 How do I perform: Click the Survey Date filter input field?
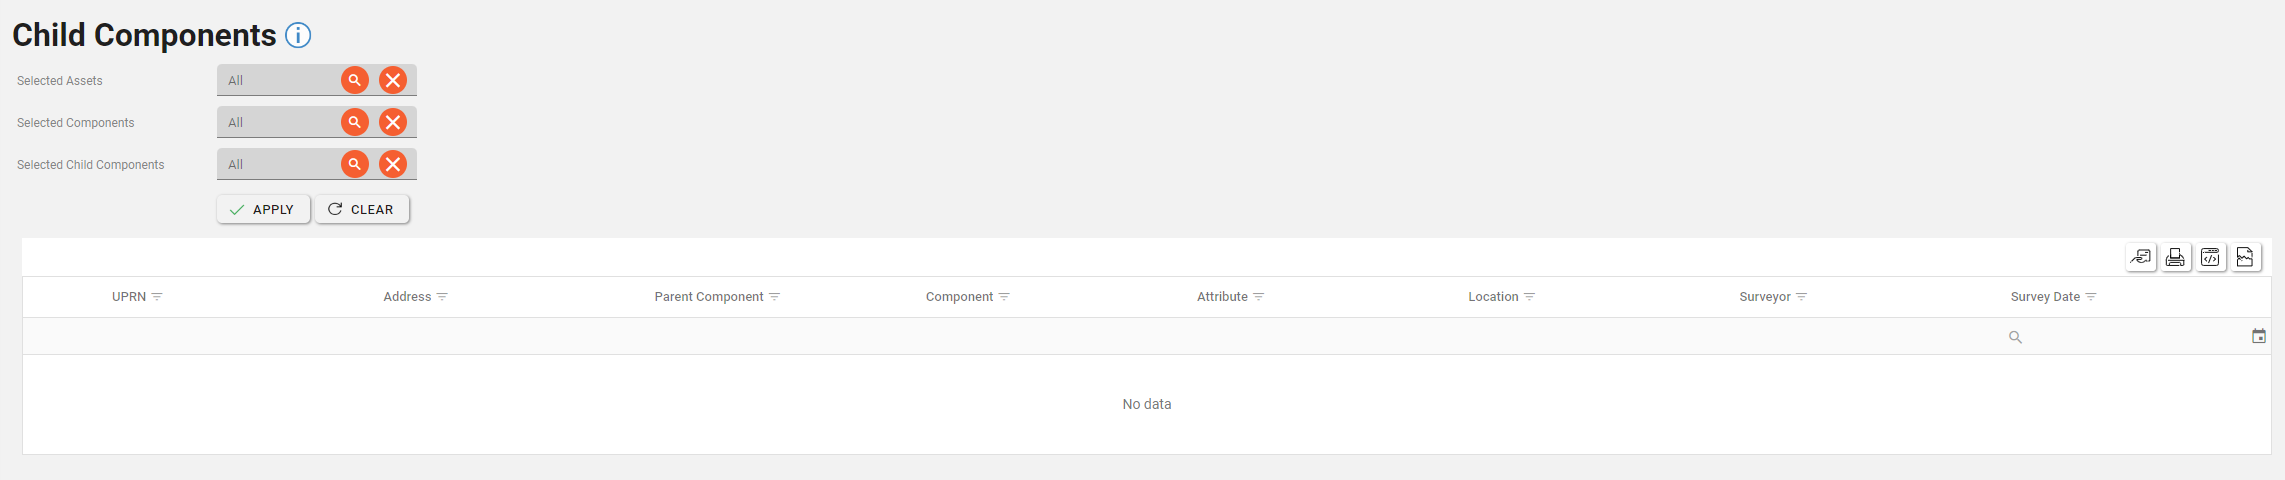tap(2132, 337)
